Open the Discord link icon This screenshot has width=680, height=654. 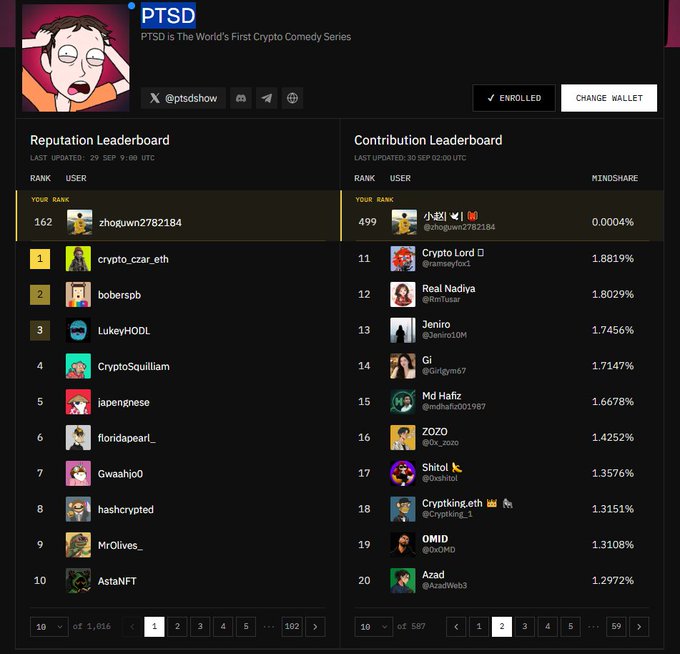(x=241, y=98)
